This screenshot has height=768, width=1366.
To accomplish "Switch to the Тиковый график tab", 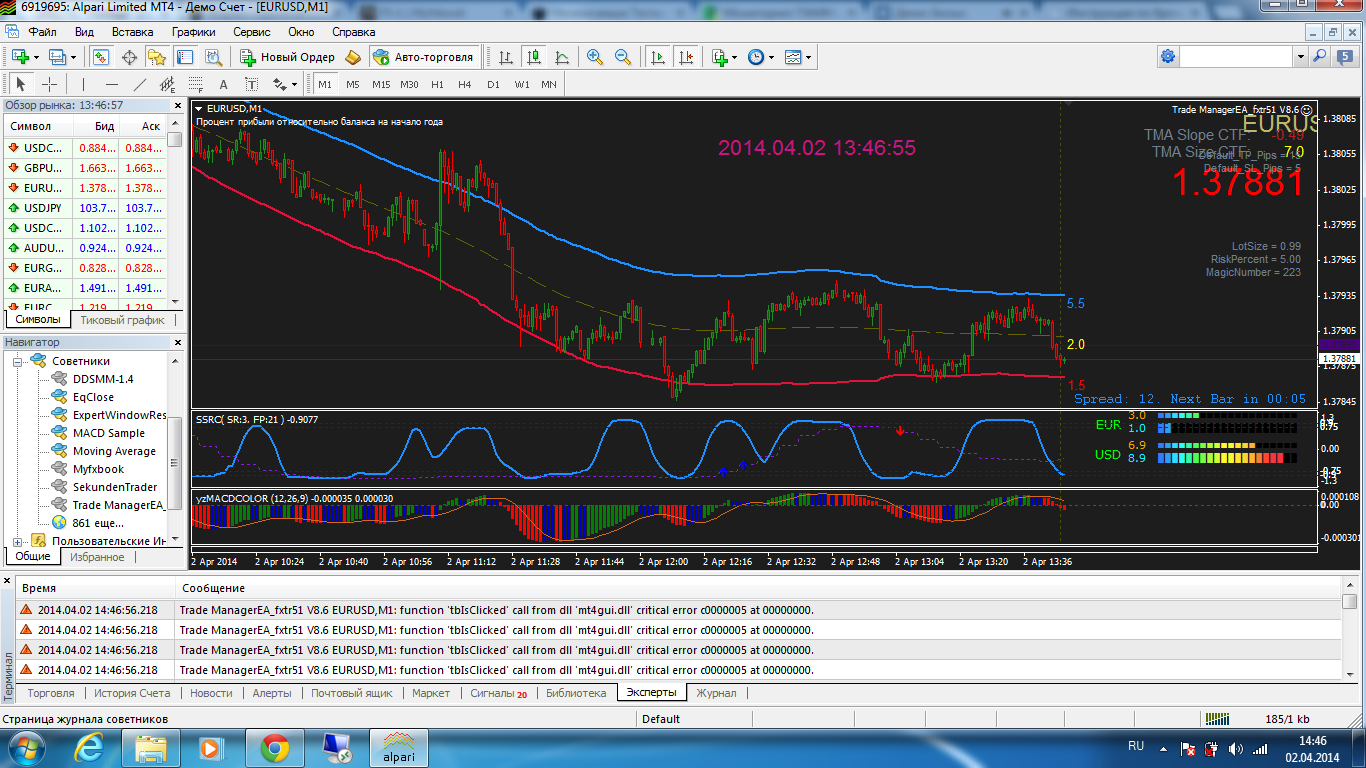I will tap(121, 320).
